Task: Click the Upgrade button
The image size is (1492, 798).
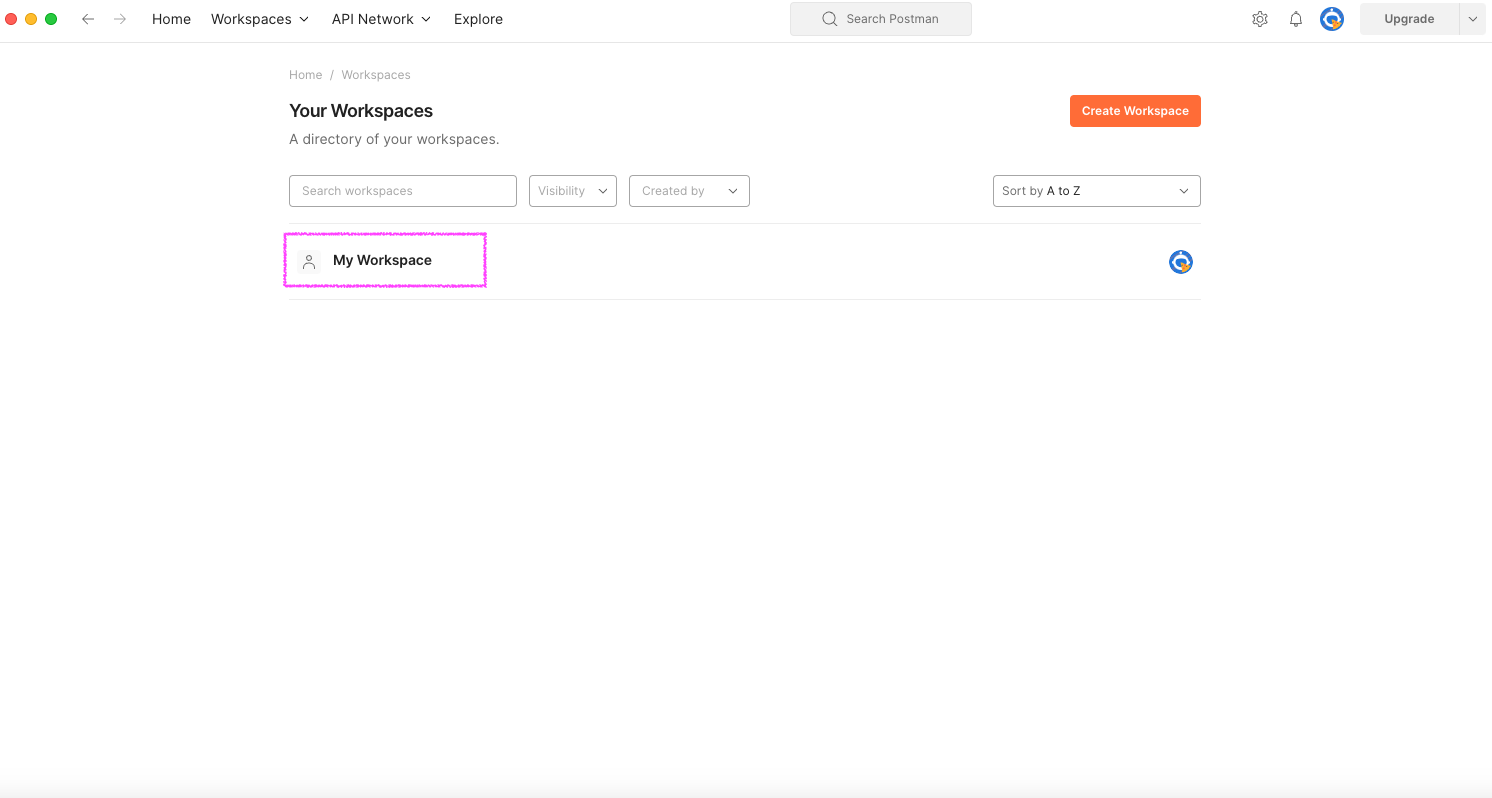Action: click(1409, 19)
